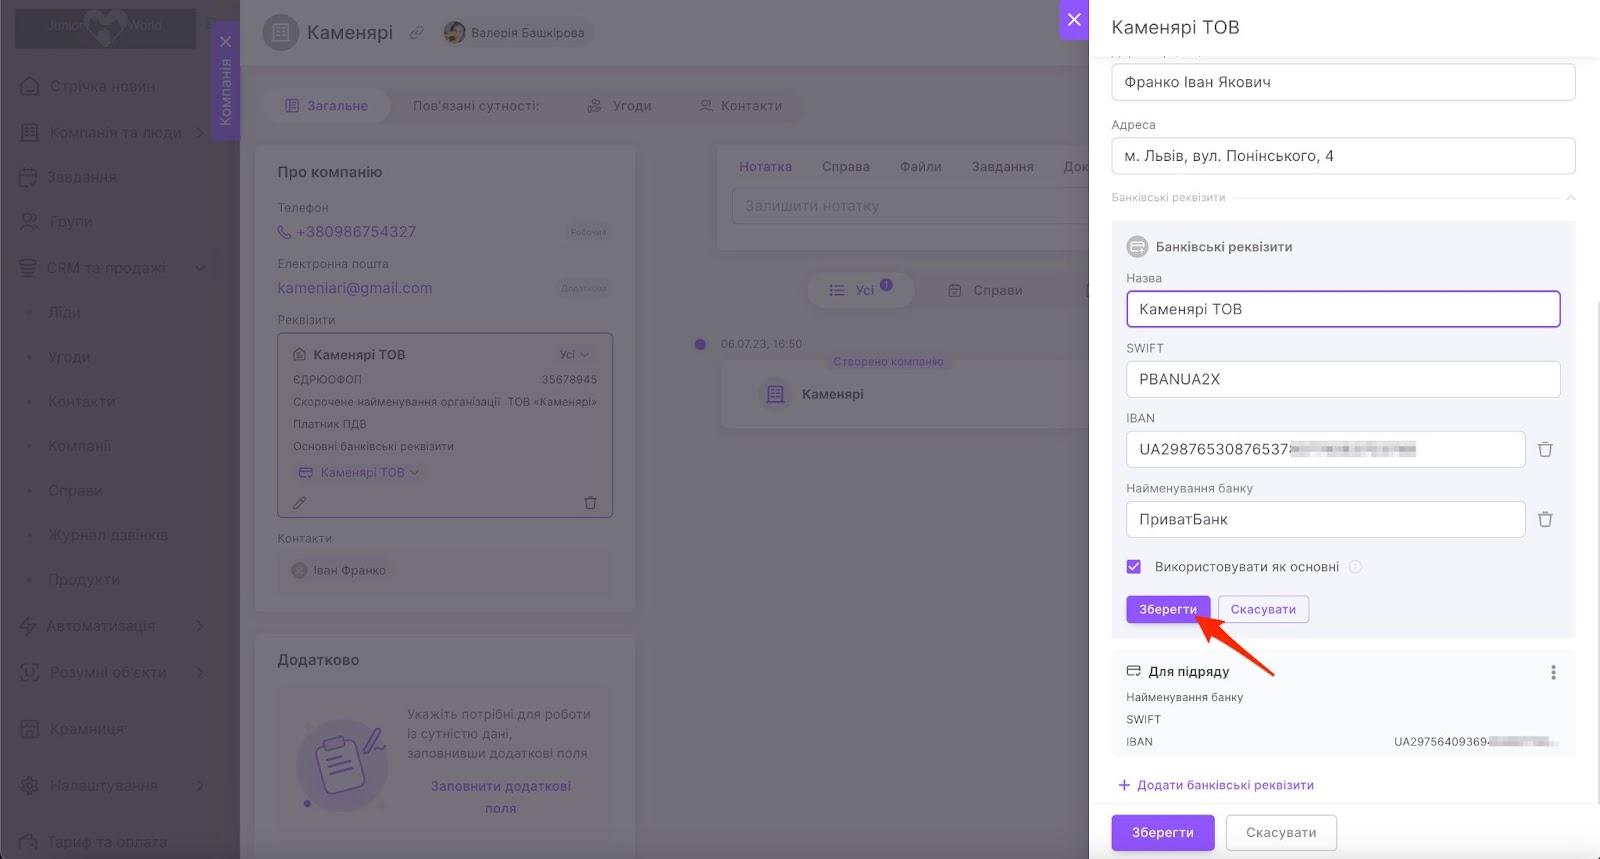The image size is (1600, 859).
Task: Edit requisites with the pencil icon
Action: pyautogui.click(x=299, y=503)
